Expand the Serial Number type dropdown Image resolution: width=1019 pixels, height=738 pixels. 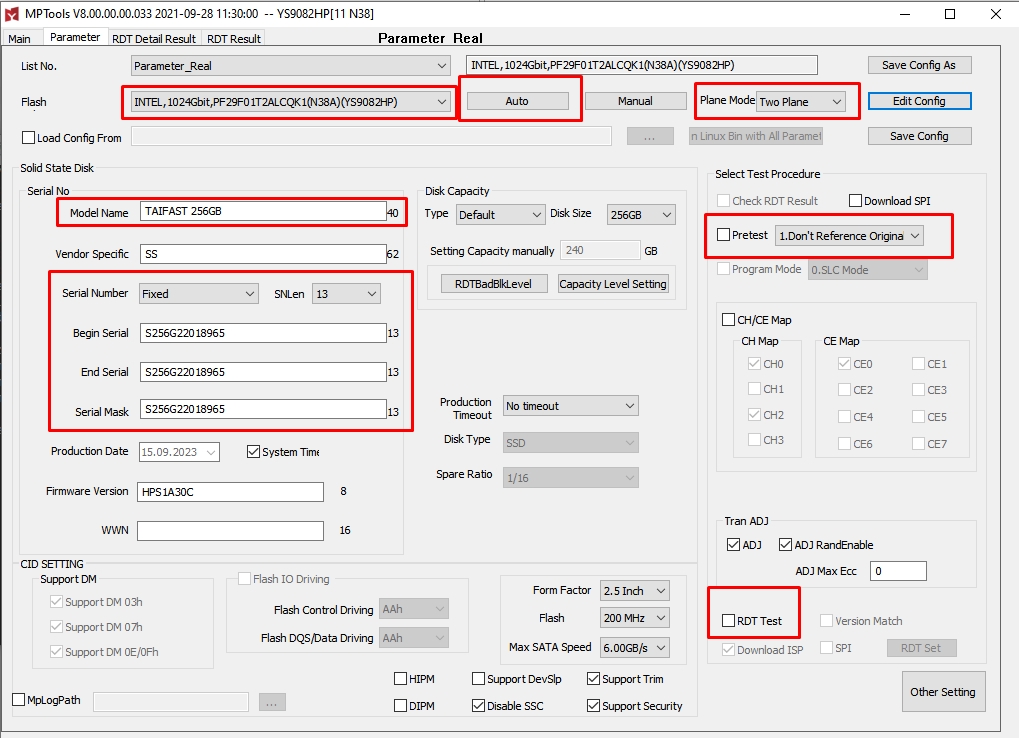coord(198,294)
